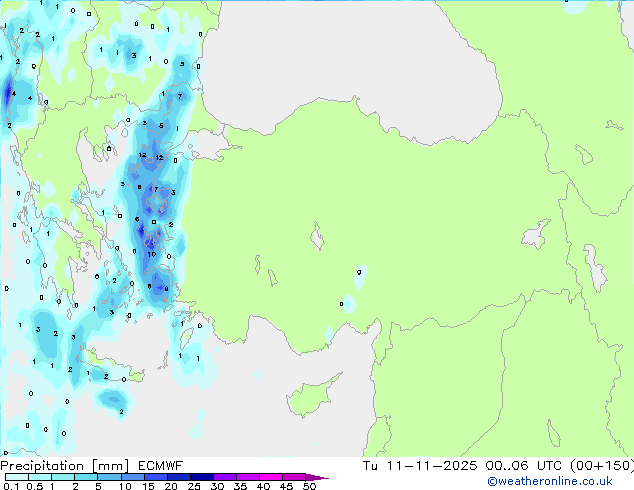Click the legend label '50'
This screenshot has height=490, width=634.
309,486
